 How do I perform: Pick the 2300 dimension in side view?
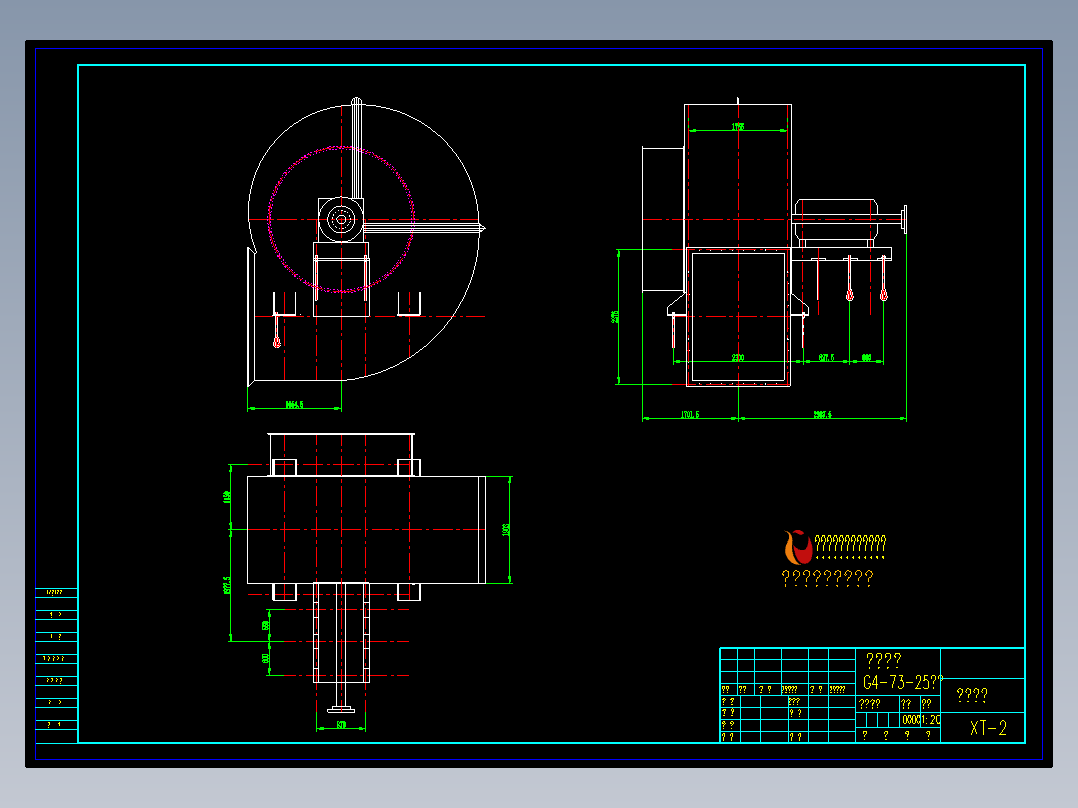coord(738,358)
